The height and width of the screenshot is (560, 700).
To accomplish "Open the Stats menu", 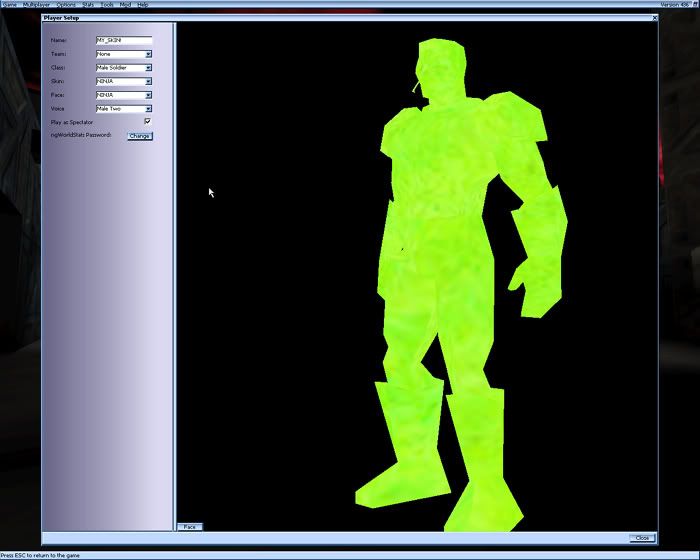I will click(88, 5).
